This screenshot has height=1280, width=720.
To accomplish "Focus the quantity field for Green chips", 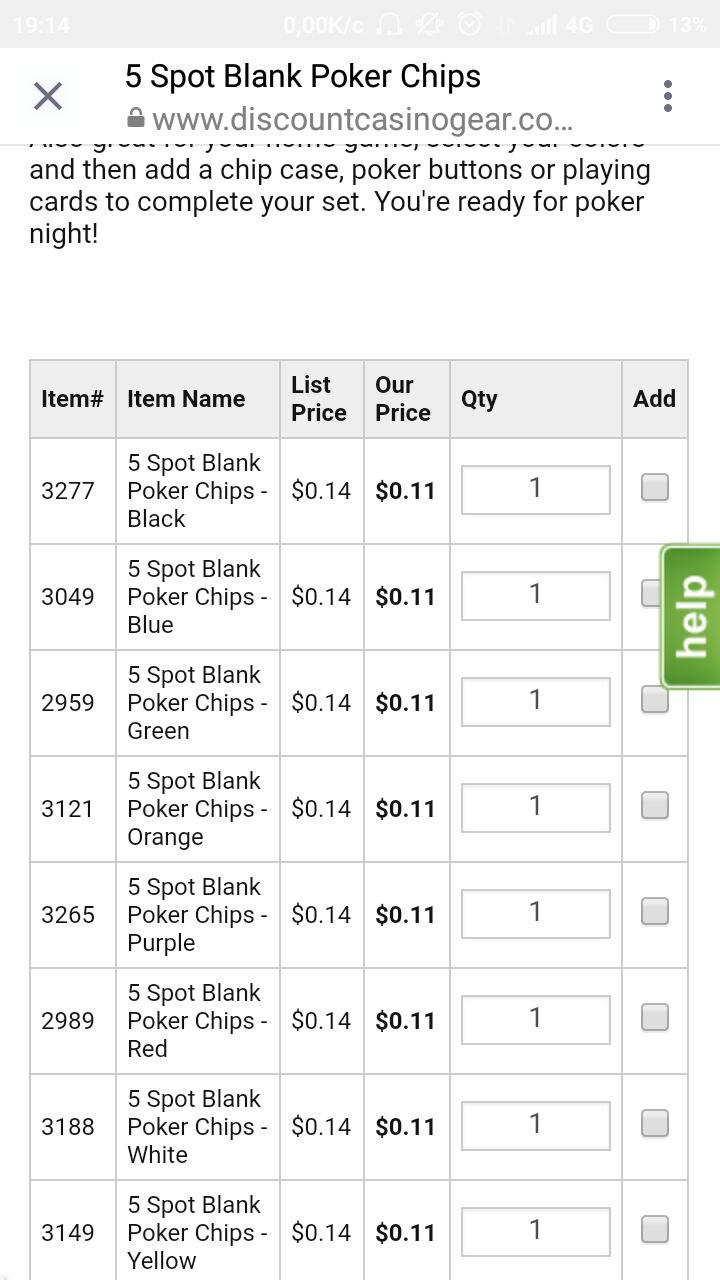I will point(535,702).
